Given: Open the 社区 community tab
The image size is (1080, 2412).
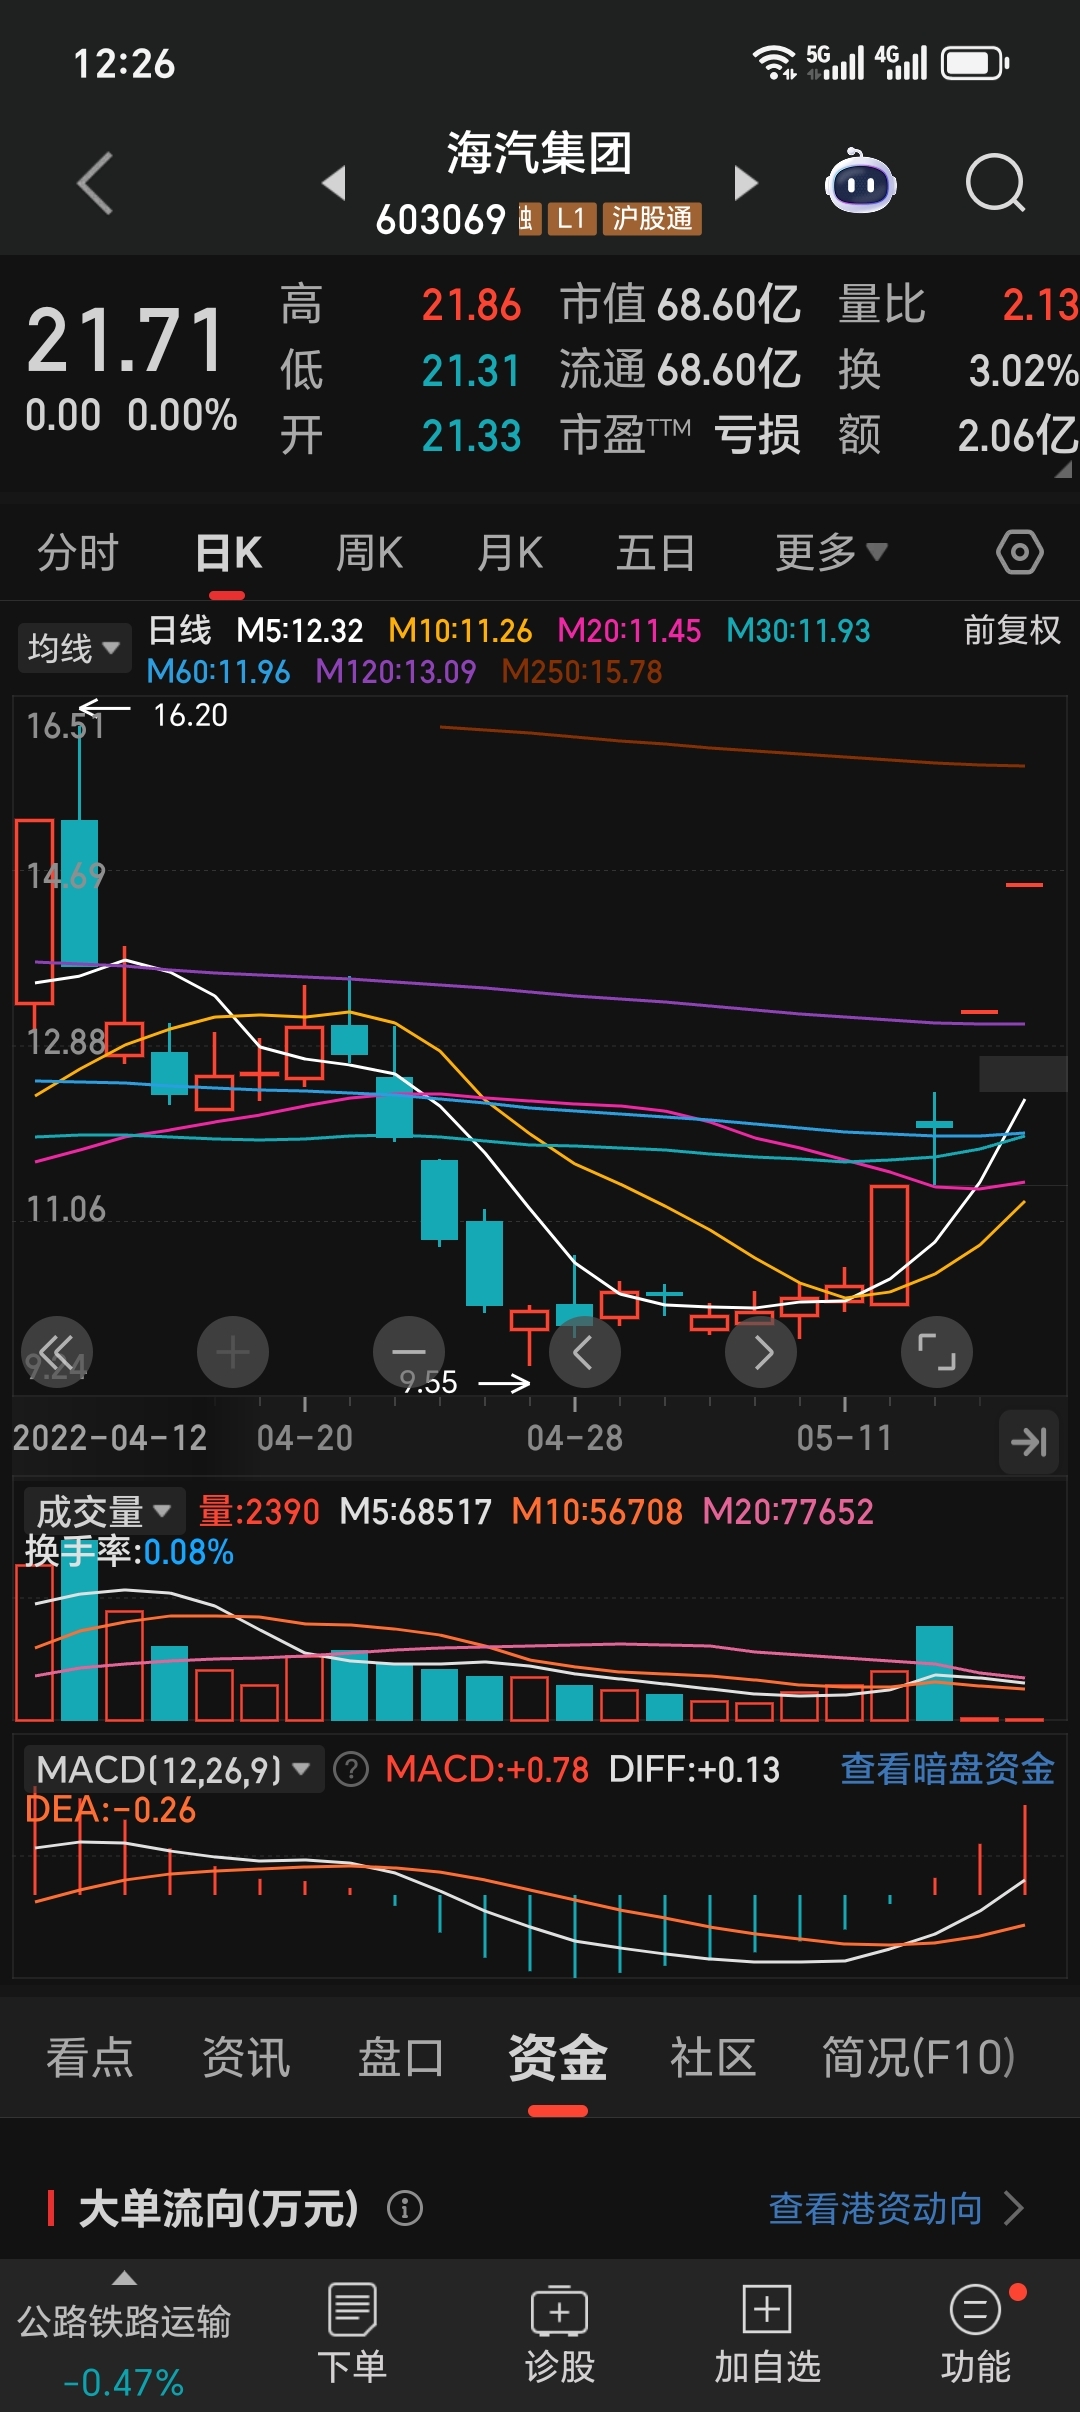Looking at the screenshot, I should click(713, 2058).
